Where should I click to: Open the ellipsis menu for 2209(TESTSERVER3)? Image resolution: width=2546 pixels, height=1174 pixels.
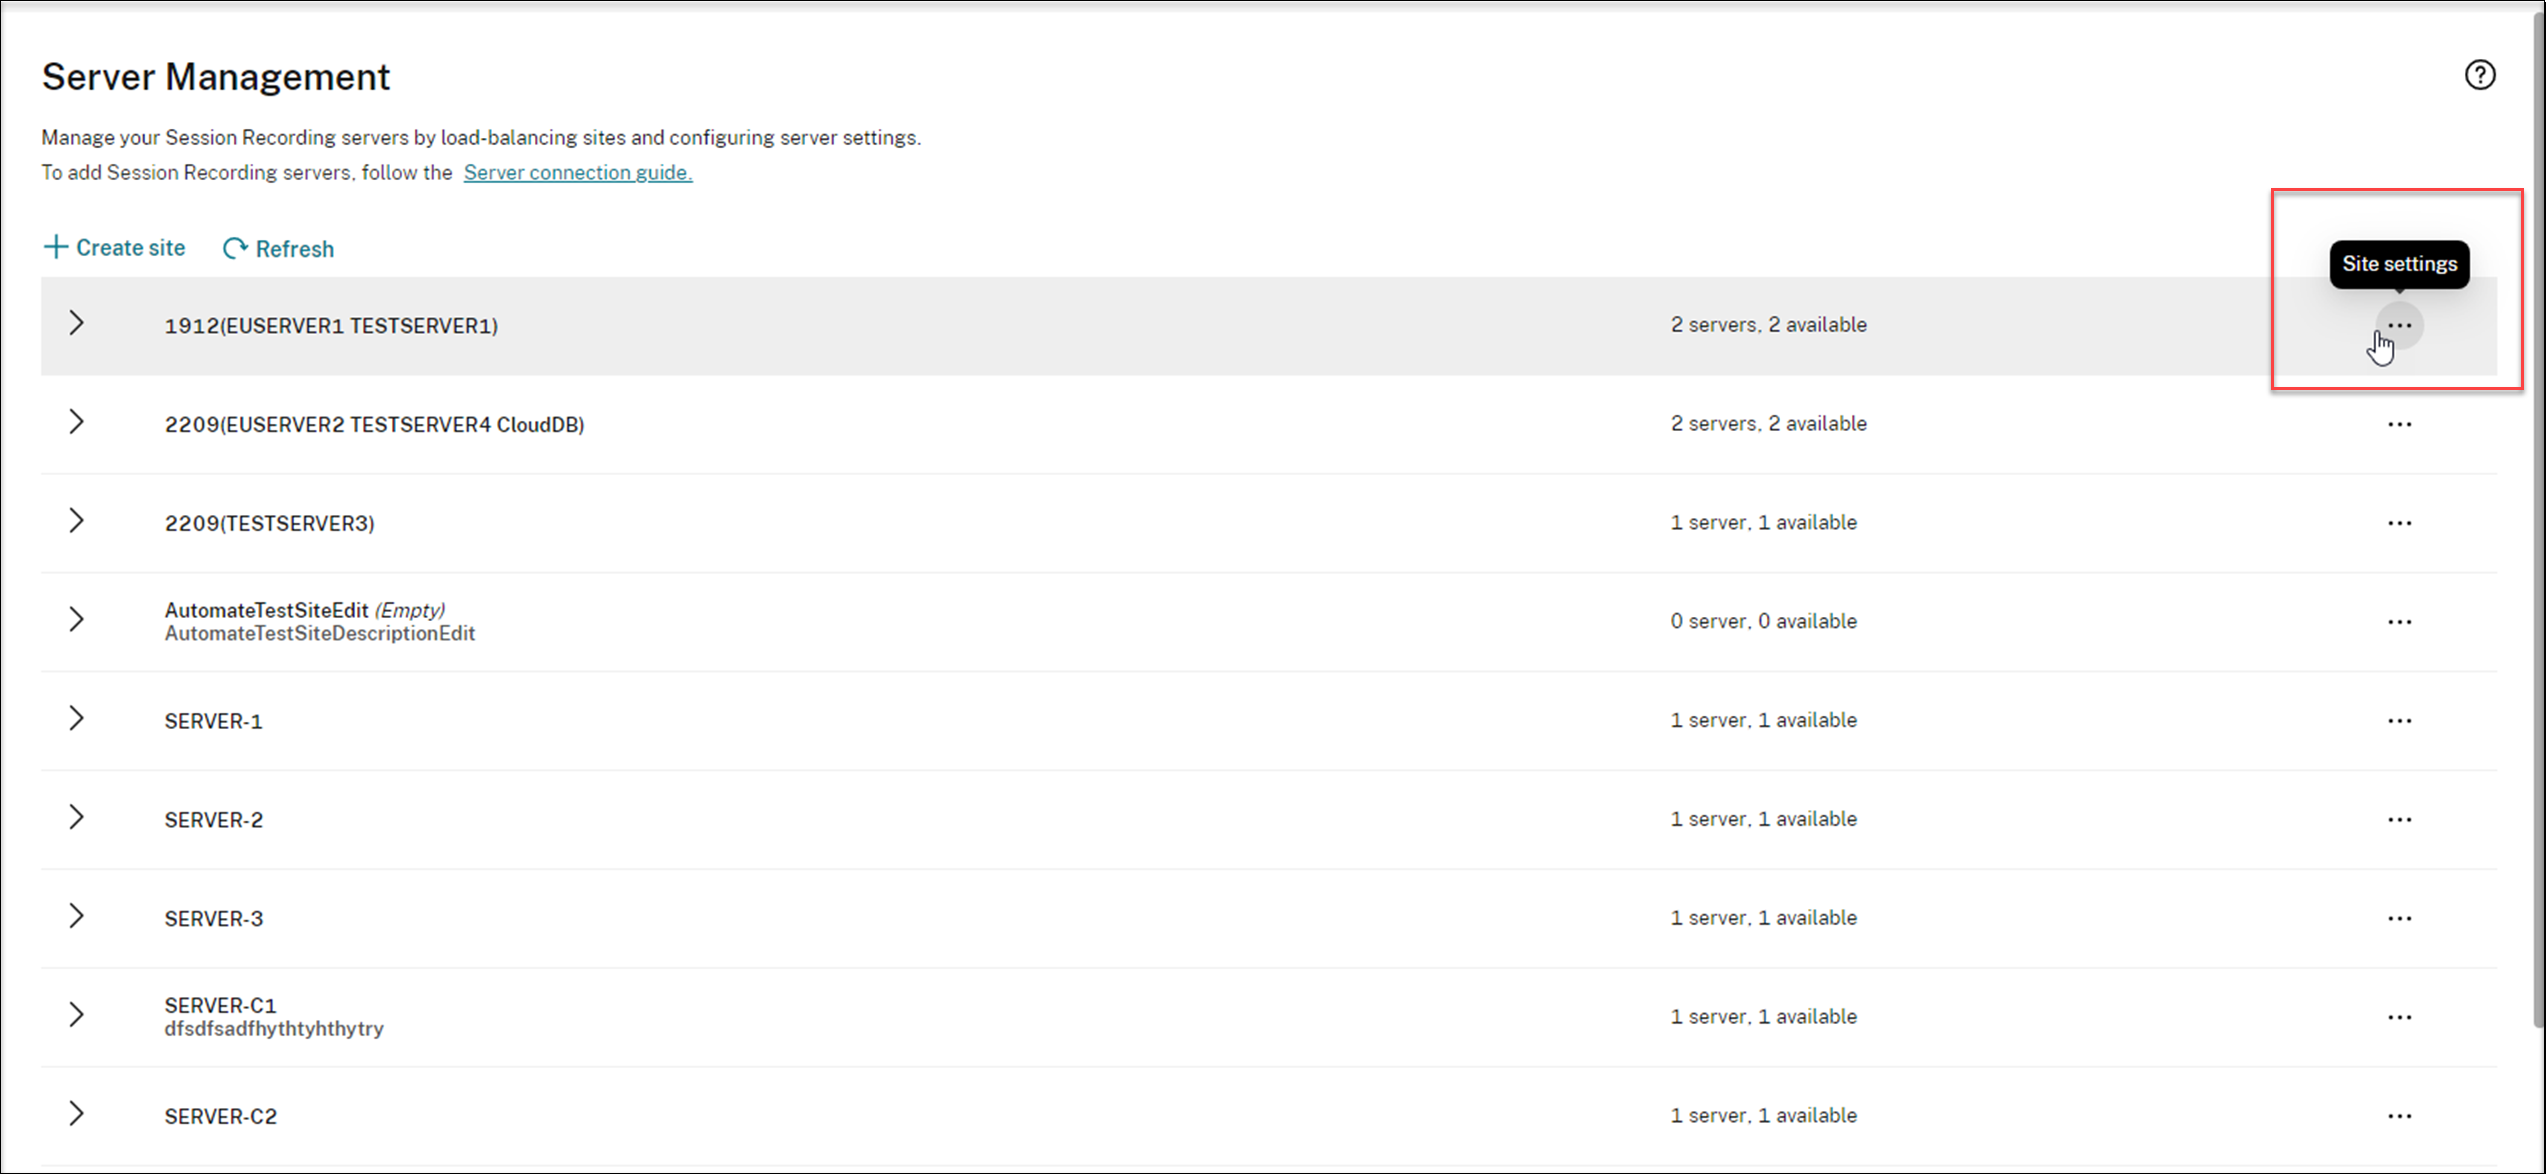click(2399, 523)
